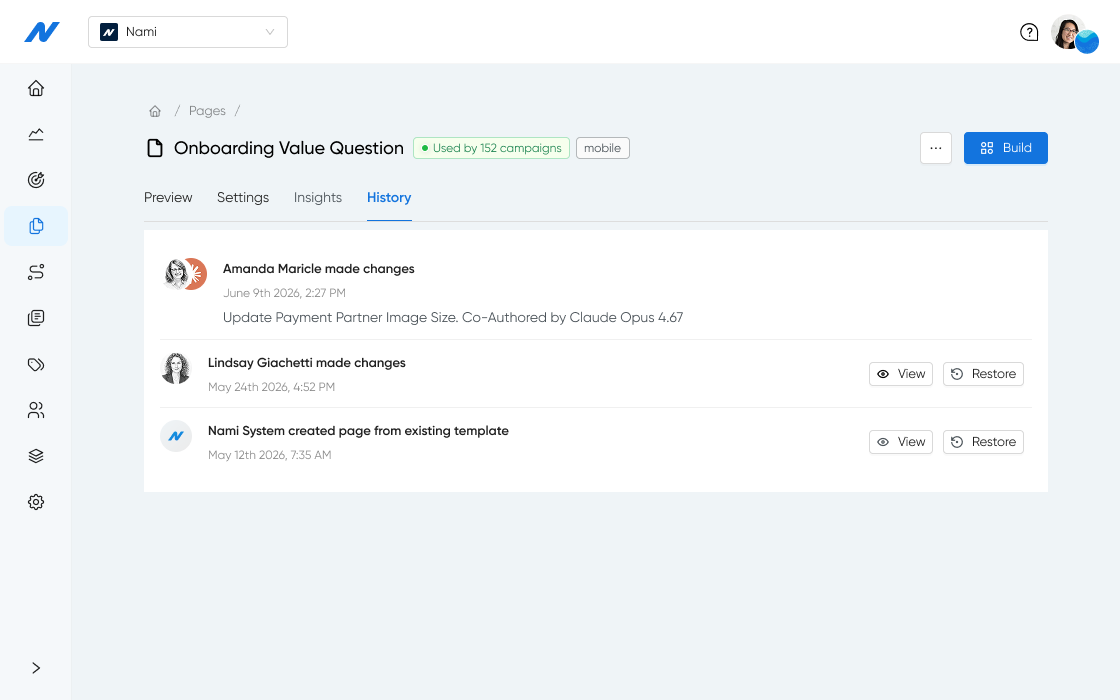Open the campaigns target sidebar icon

pos(36,180)
